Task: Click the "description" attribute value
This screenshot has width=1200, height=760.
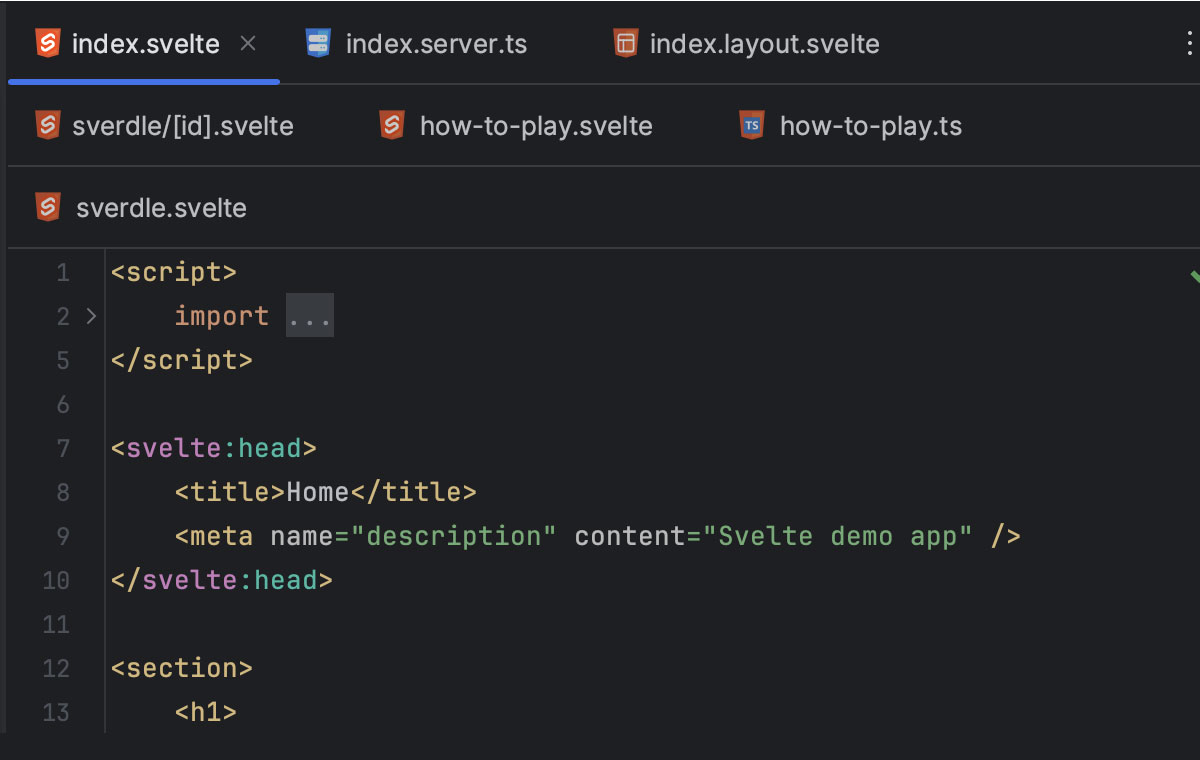Action: coord(454,536)
